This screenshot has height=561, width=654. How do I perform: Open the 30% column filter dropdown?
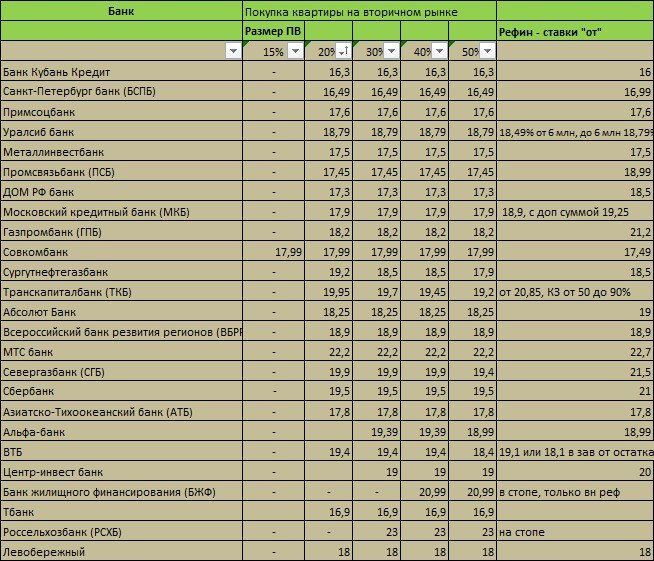click(392, 51)
